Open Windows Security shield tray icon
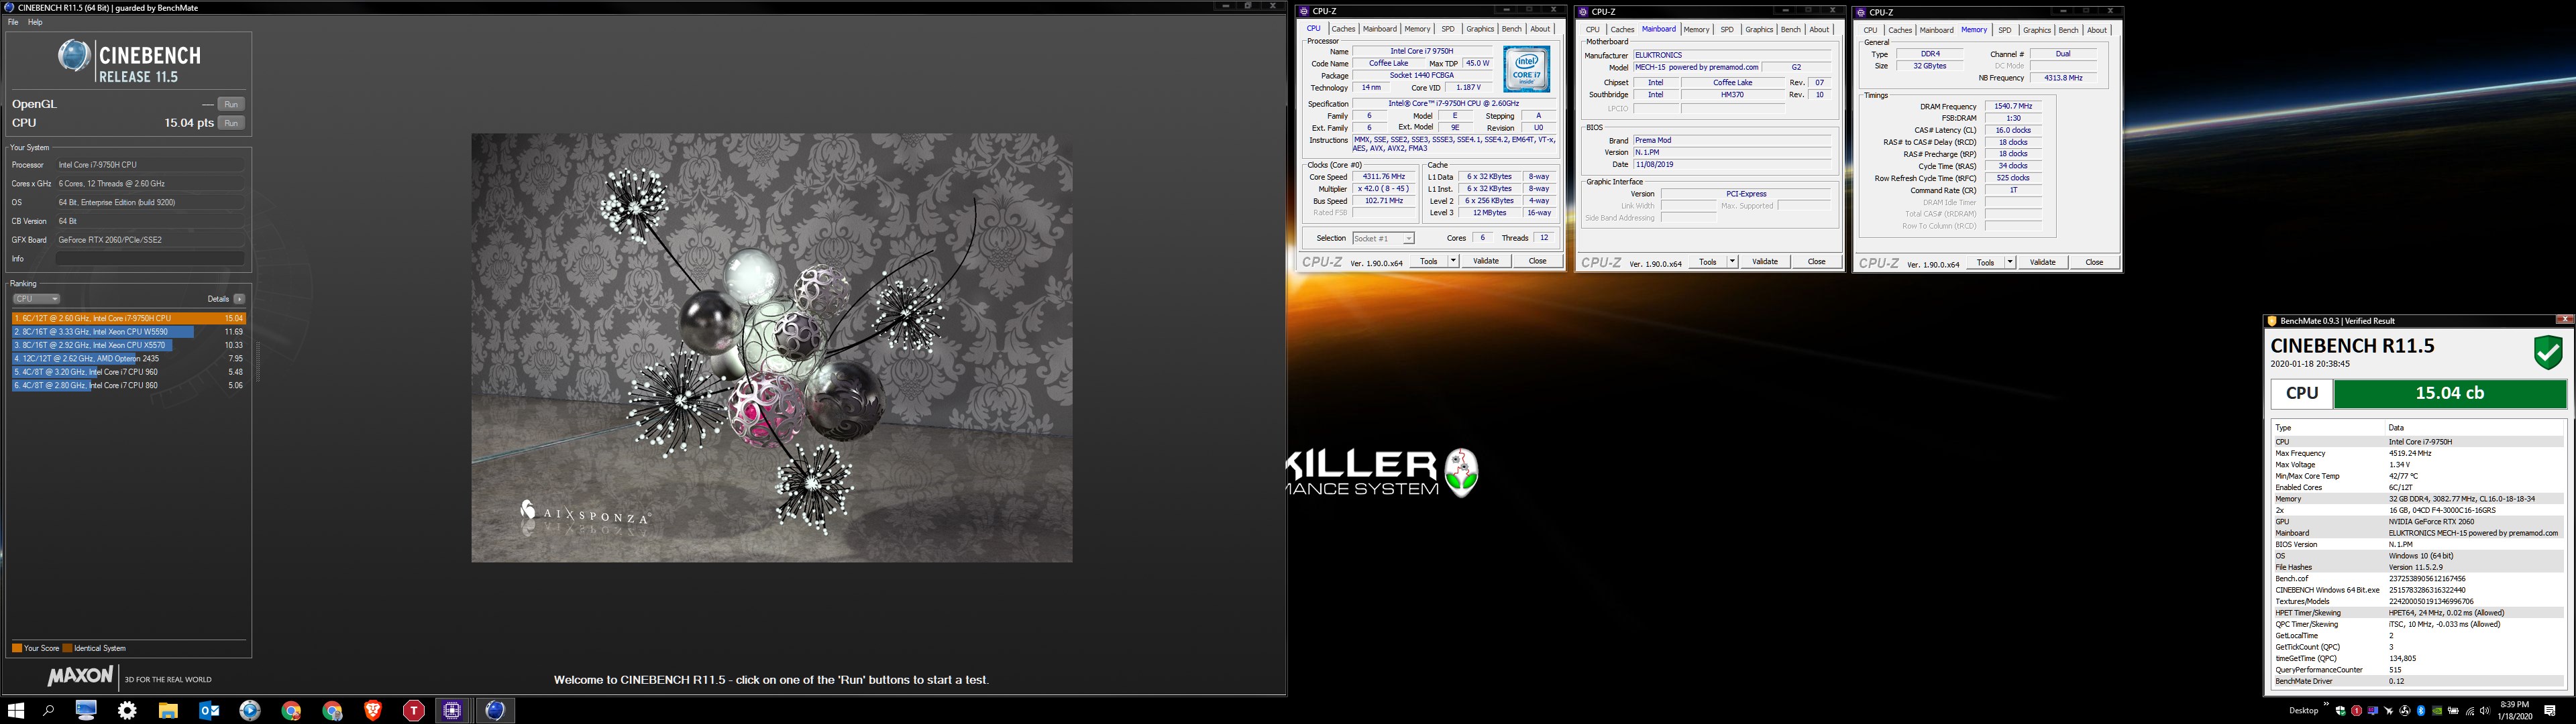Screen dimensions: 2576x724 click(2341, 711)
